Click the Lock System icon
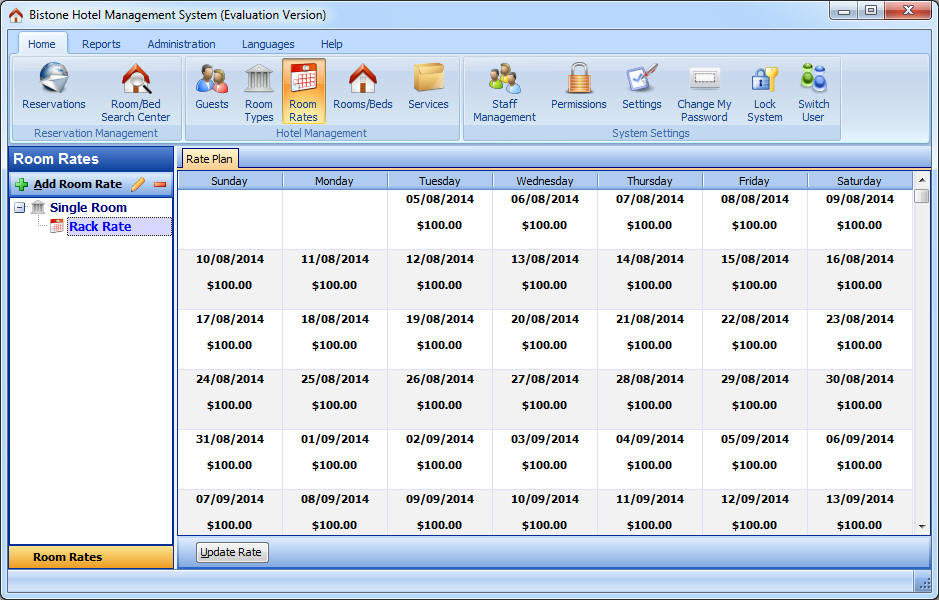Image resolution: width=939 pixels, height=600 pixels. (765, 80)
